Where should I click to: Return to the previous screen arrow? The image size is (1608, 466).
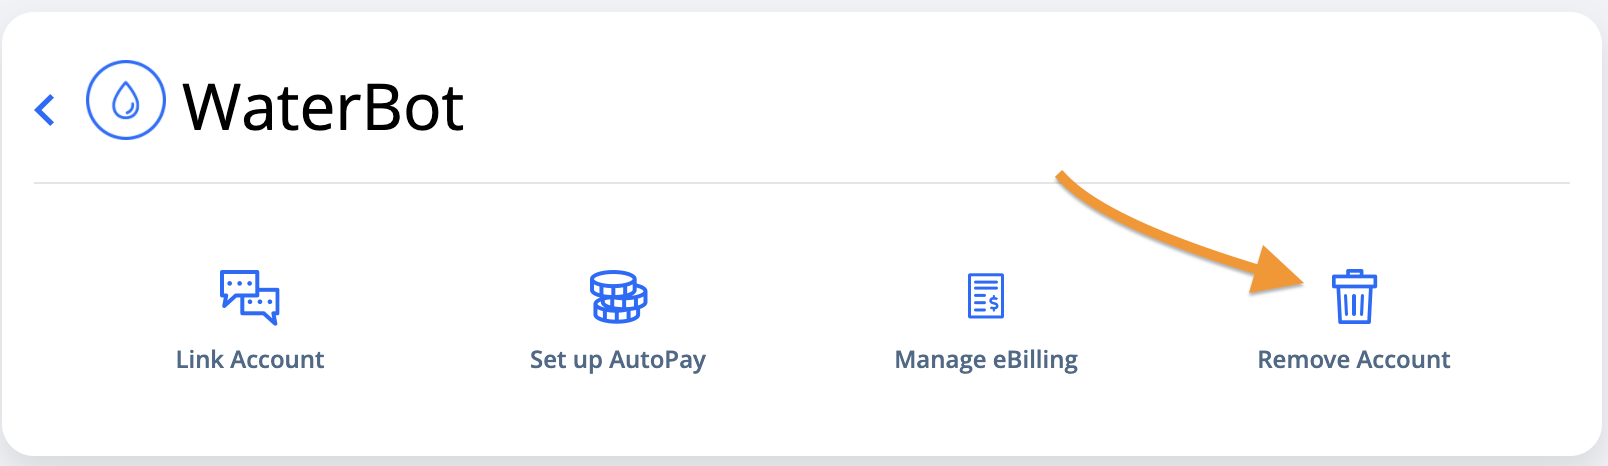(x=44, y=109)
